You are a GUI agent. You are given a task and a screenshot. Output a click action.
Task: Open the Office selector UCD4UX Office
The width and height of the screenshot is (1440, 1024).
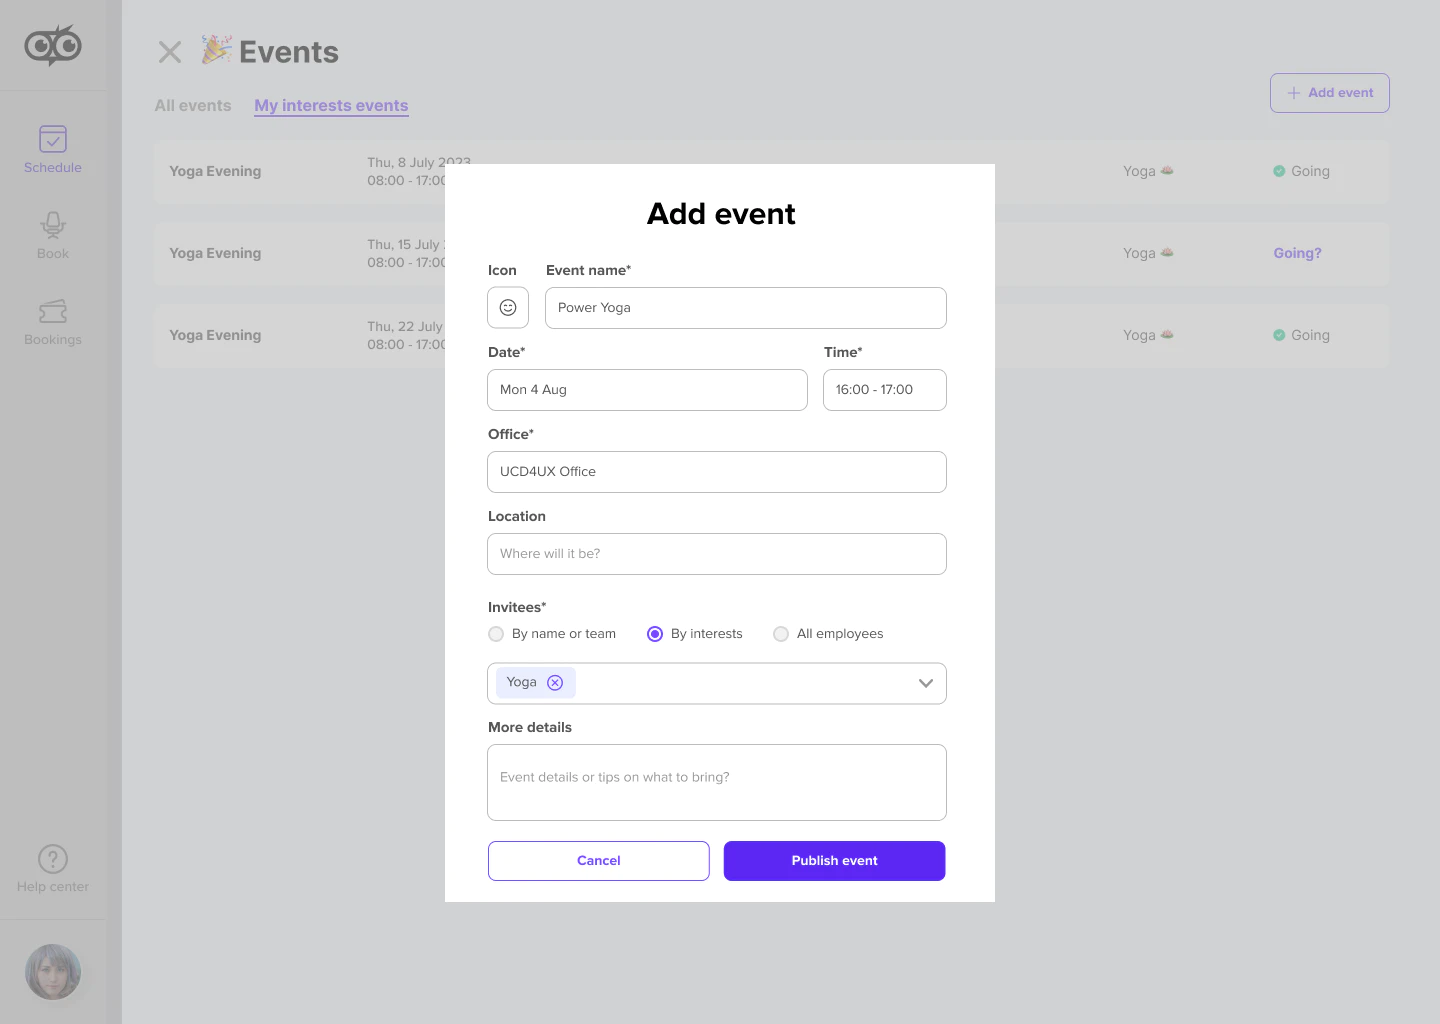[717, 472]
